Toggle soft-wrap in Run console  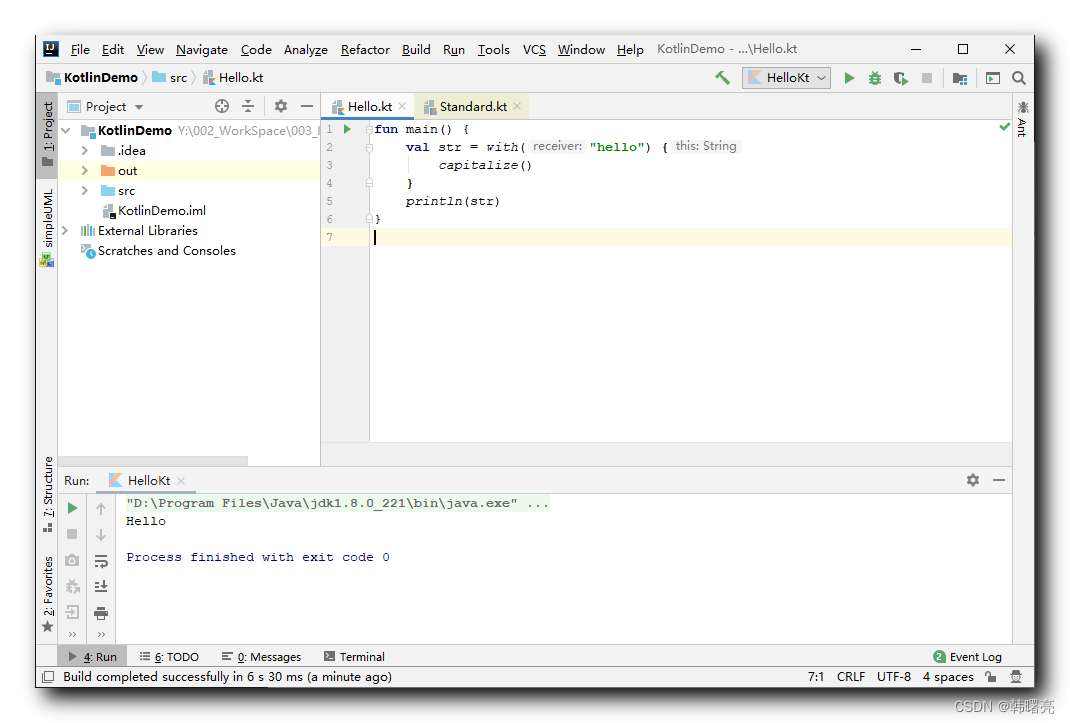[x=101, y=561]
